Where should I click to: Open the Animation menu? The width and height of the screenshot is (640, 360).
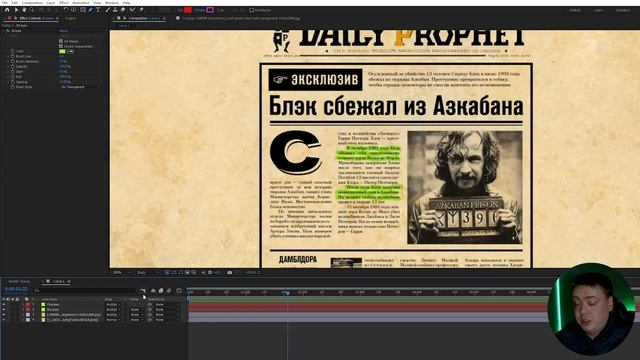click(81, 2)
